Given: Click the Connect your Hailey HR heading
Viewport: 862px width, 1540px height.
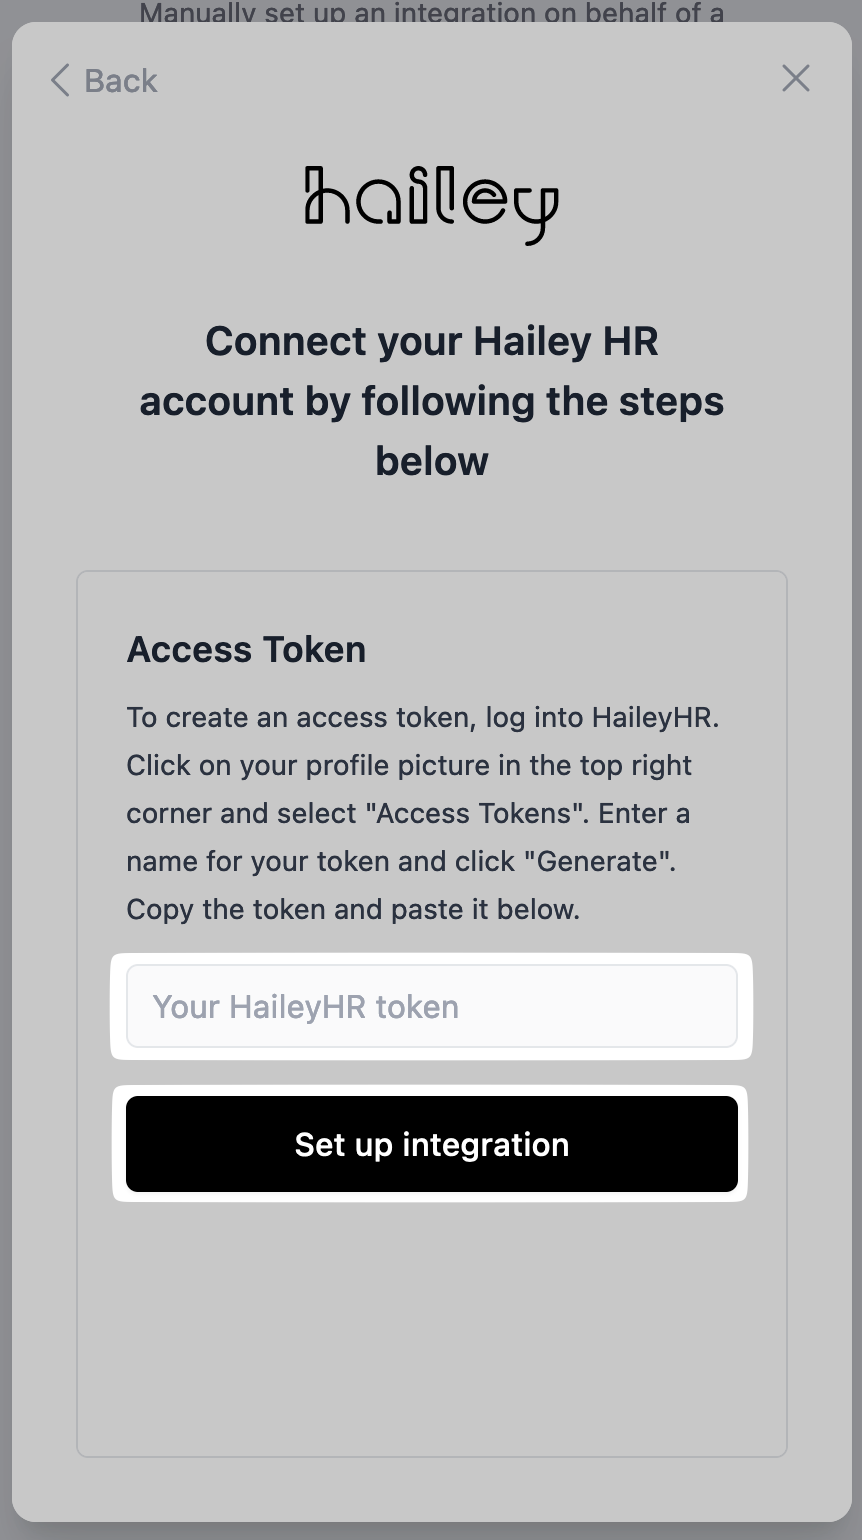Looking at the screenshot, I should (431, 342).
